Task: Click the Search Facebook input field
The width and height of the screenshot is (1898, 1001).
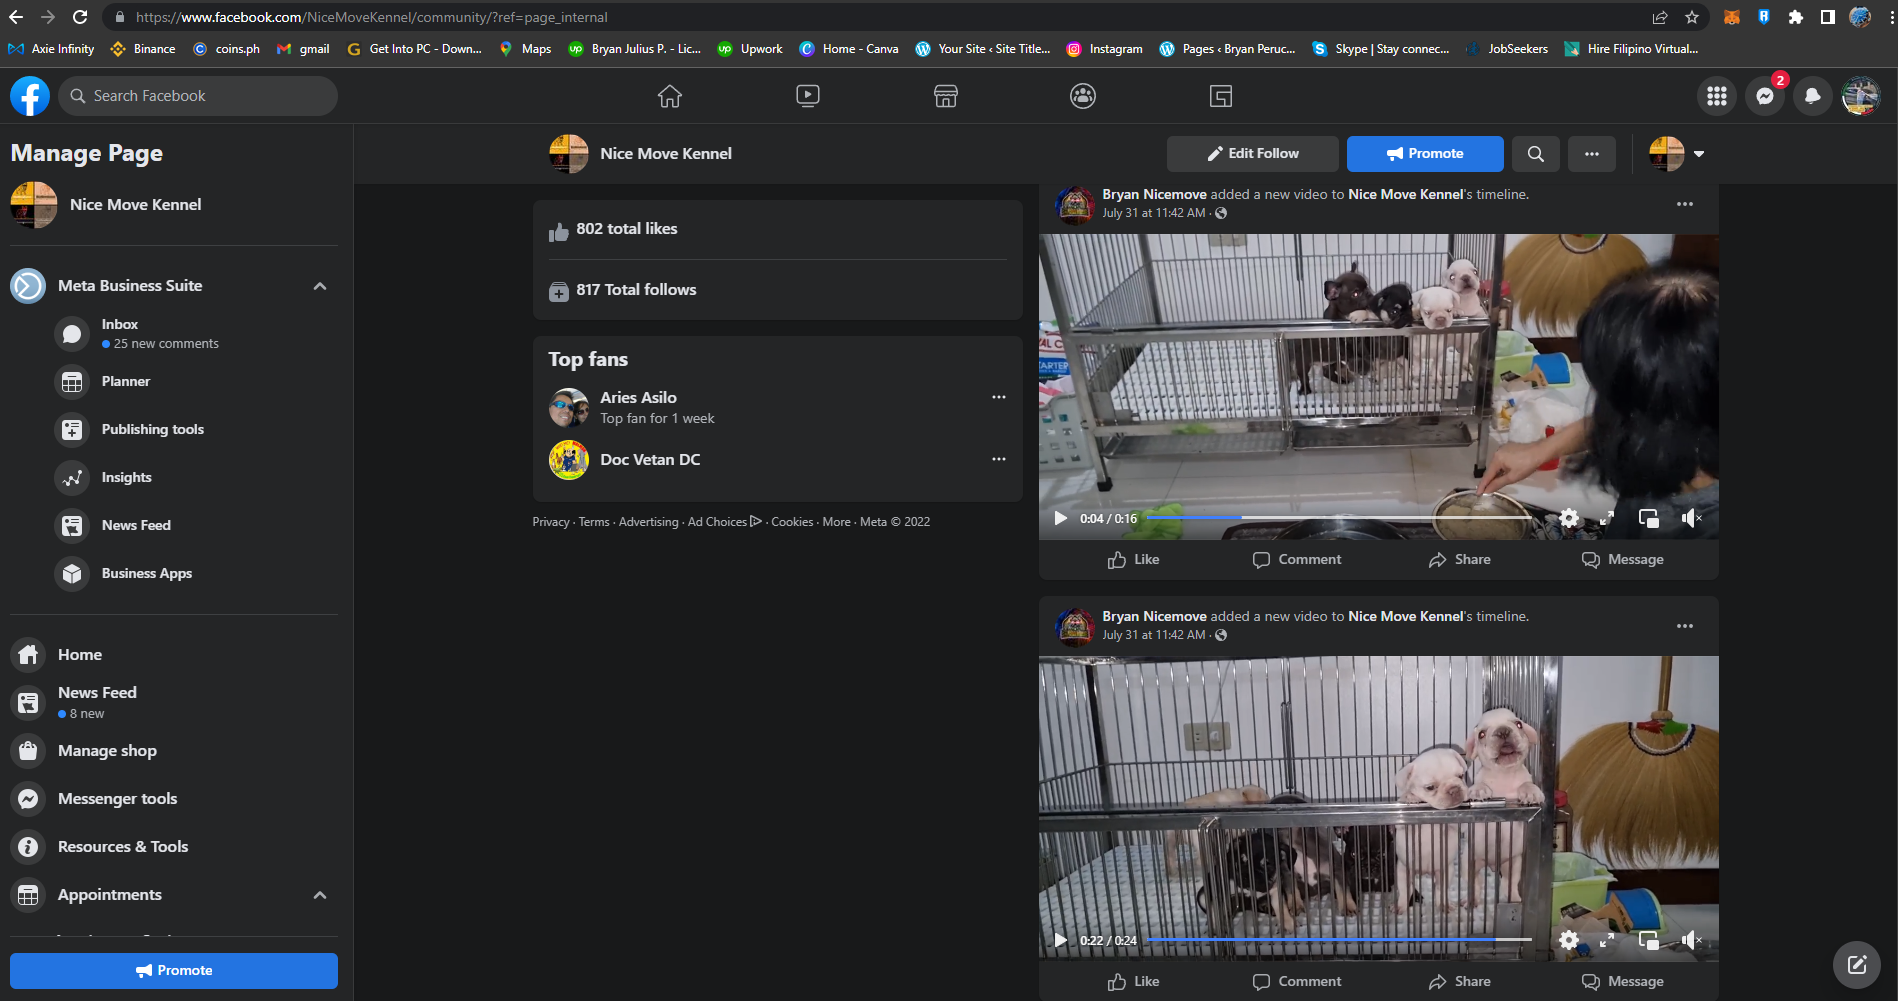Action: pos(198,96)
